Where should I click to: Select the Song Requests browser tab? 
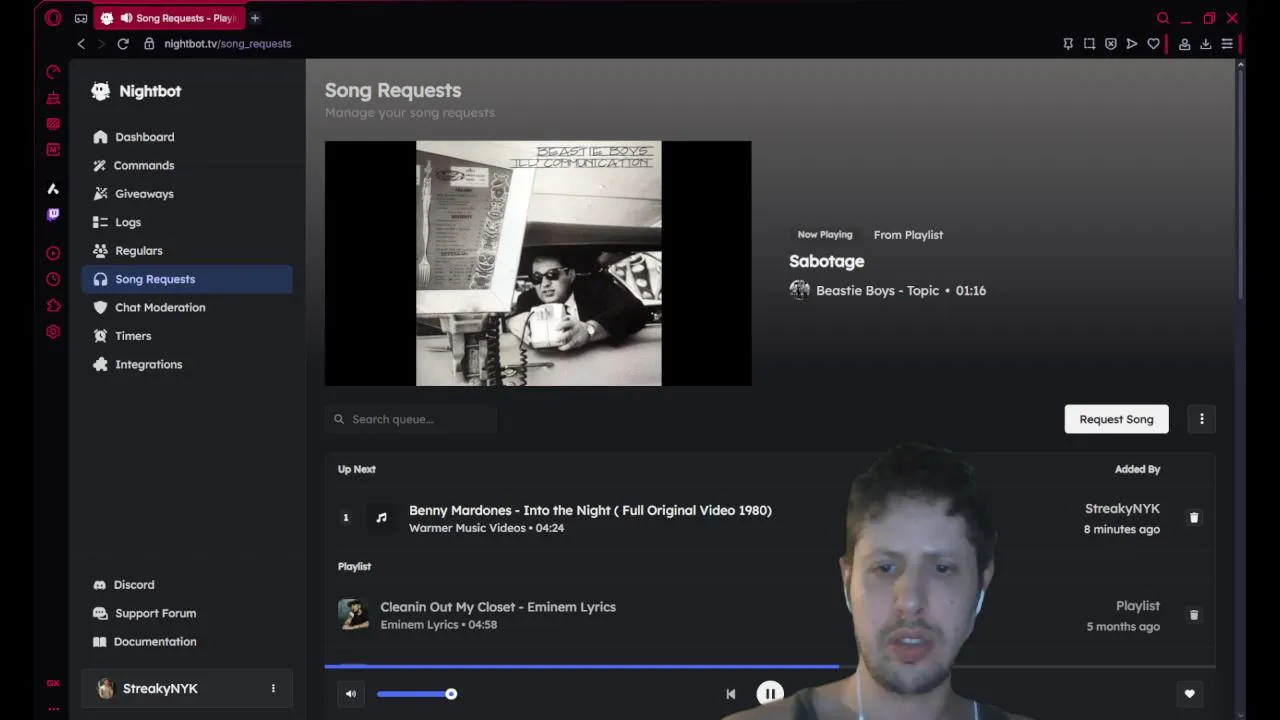pos(170,18)
